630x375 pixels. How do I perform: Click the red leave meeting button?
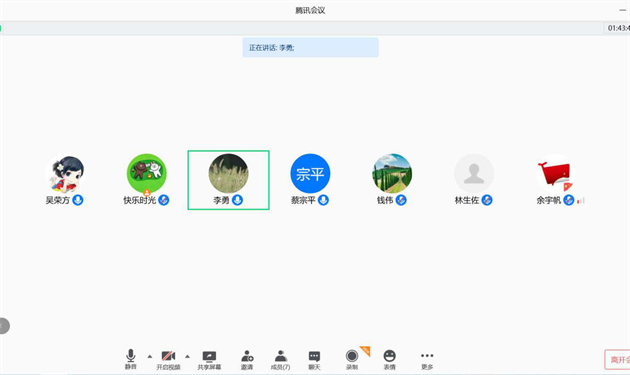point(618,359)
